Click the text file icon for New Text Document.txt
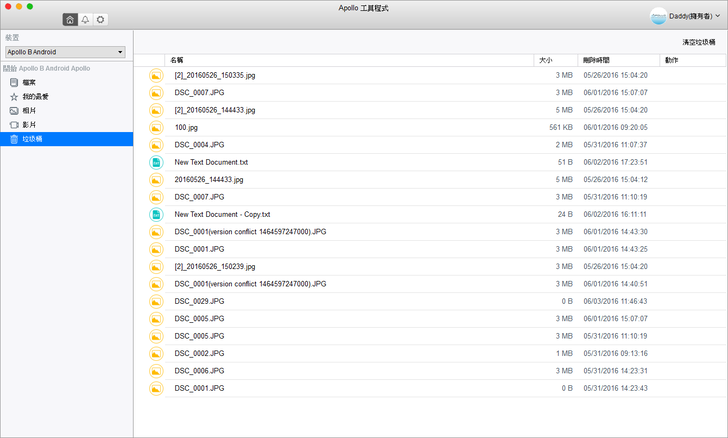 coord(156,162)
